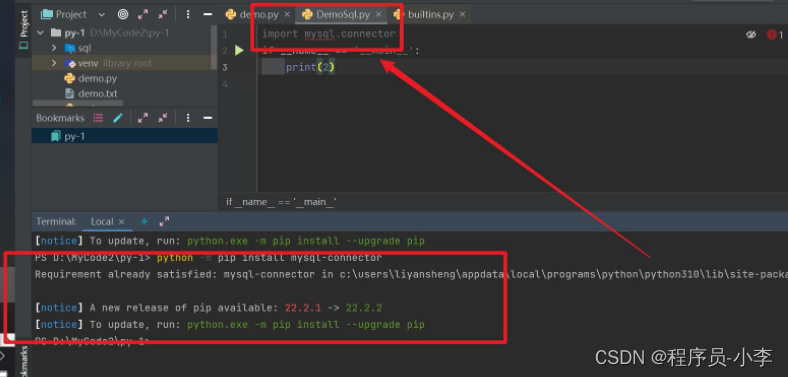
Task: Click the Project vertical side tab
Action: coord(24,29)
